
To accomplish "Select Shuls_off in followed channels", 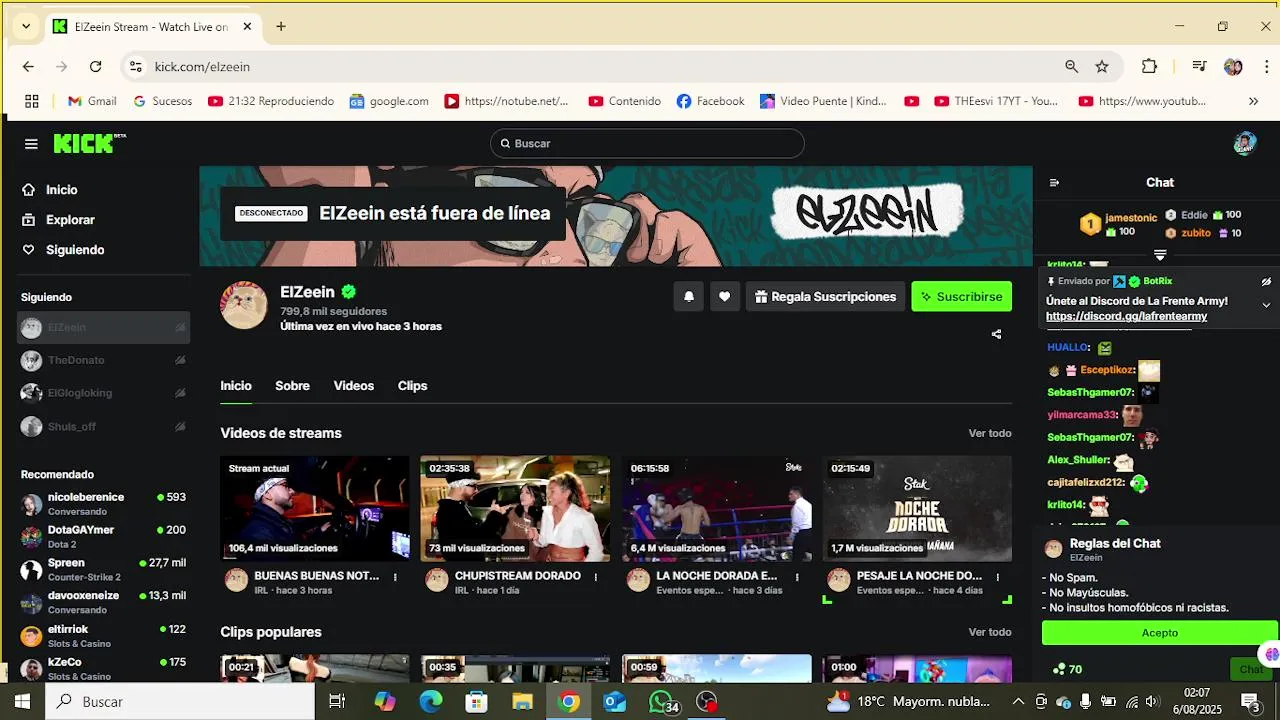I will click(103, 426).
